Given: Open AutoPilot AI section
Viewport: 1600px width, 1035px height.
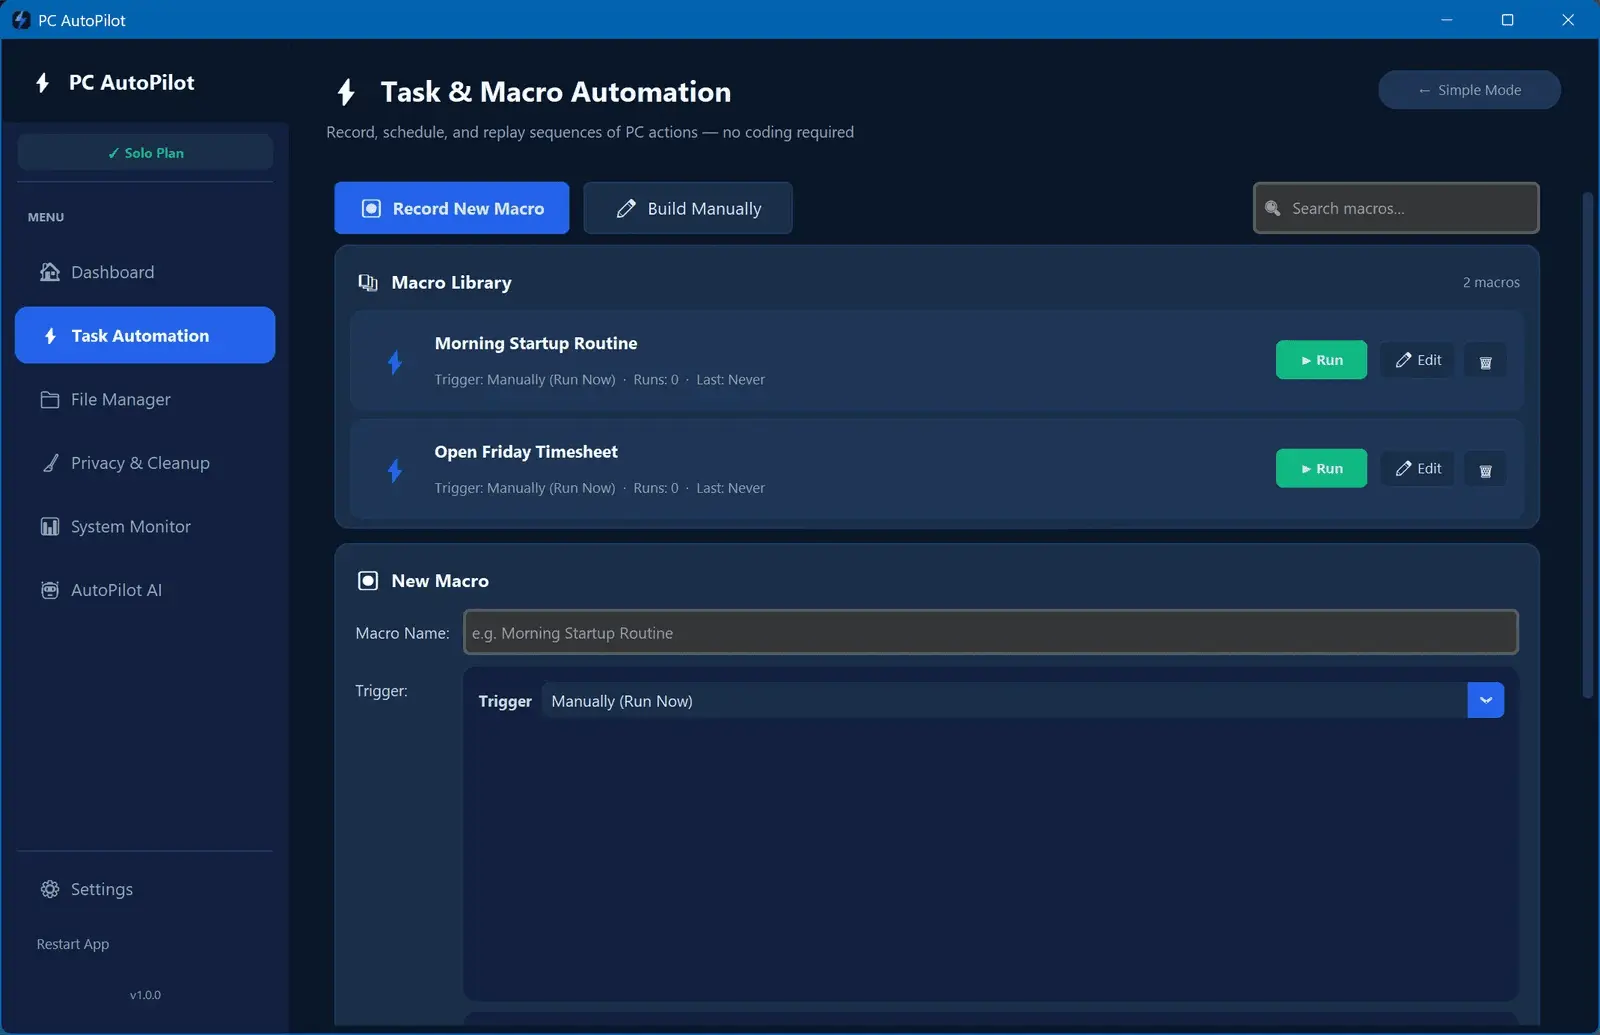Looking at the screenshot, I should tap(145, 590).
